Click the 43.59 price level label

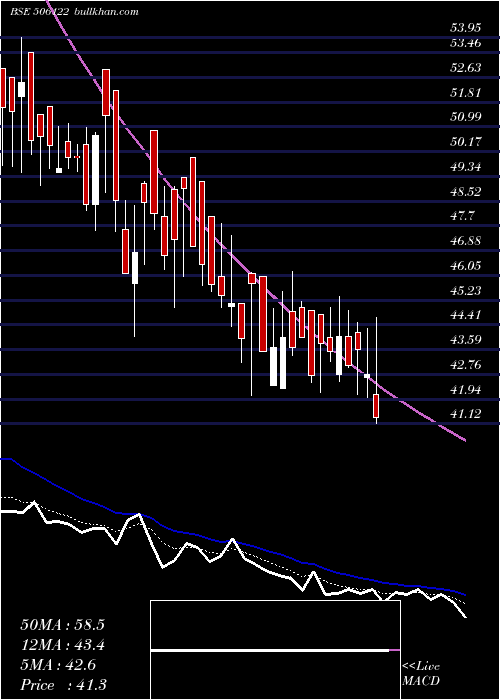coord(466,340)
